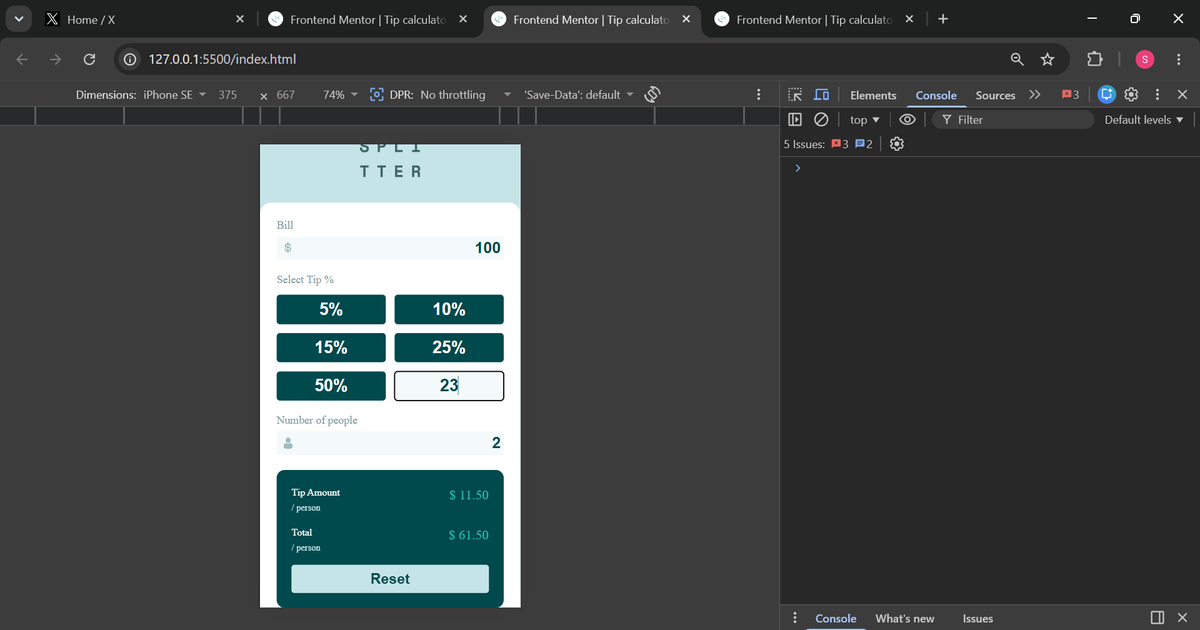Show the console sidebar panel
The image size is (1200, 630).
point(795,119)
